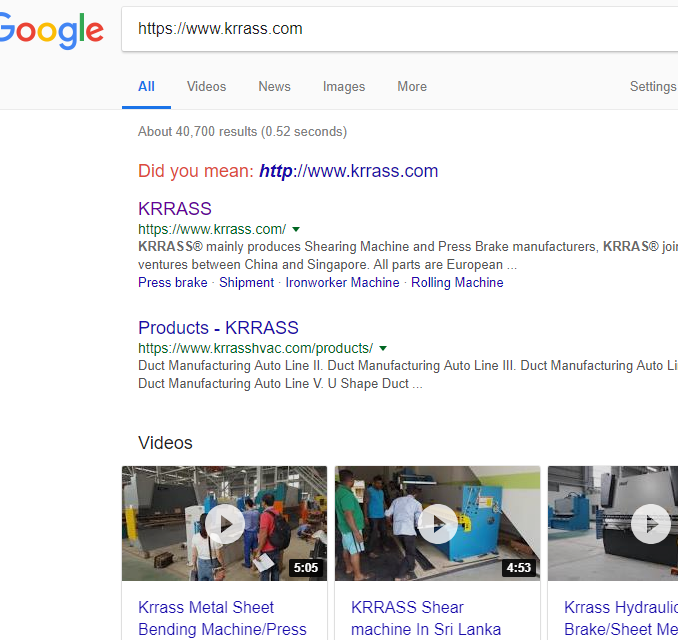
Task: Open the News tab
Action: (x=274, y=86)
